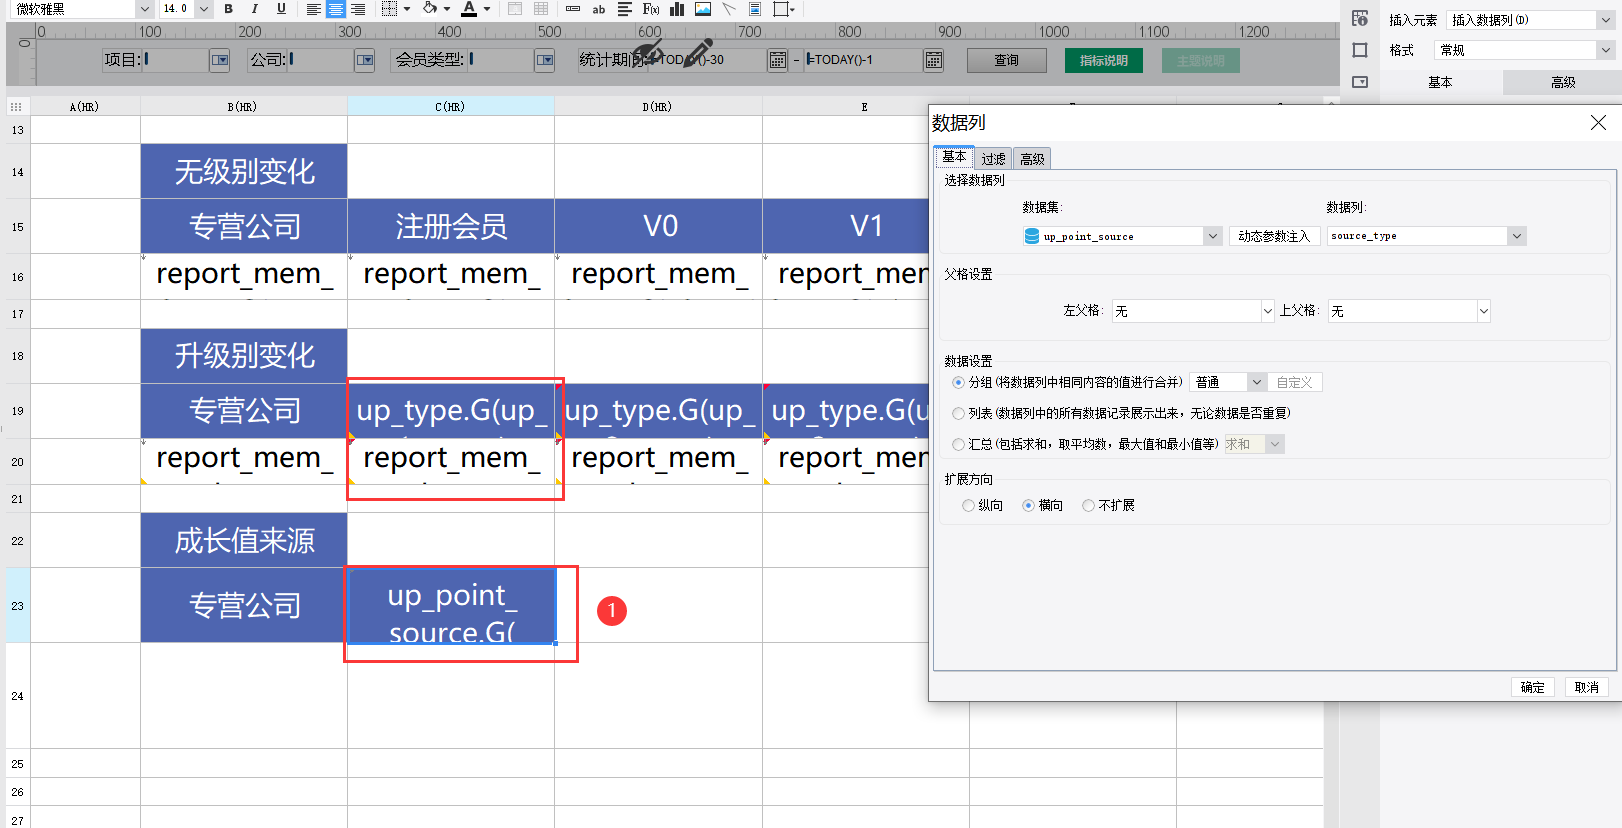The height and width of the screenshot is (828, 1622).
Task: Select cell containing up_point_source.G(
Action: click(x=451, y=605)
